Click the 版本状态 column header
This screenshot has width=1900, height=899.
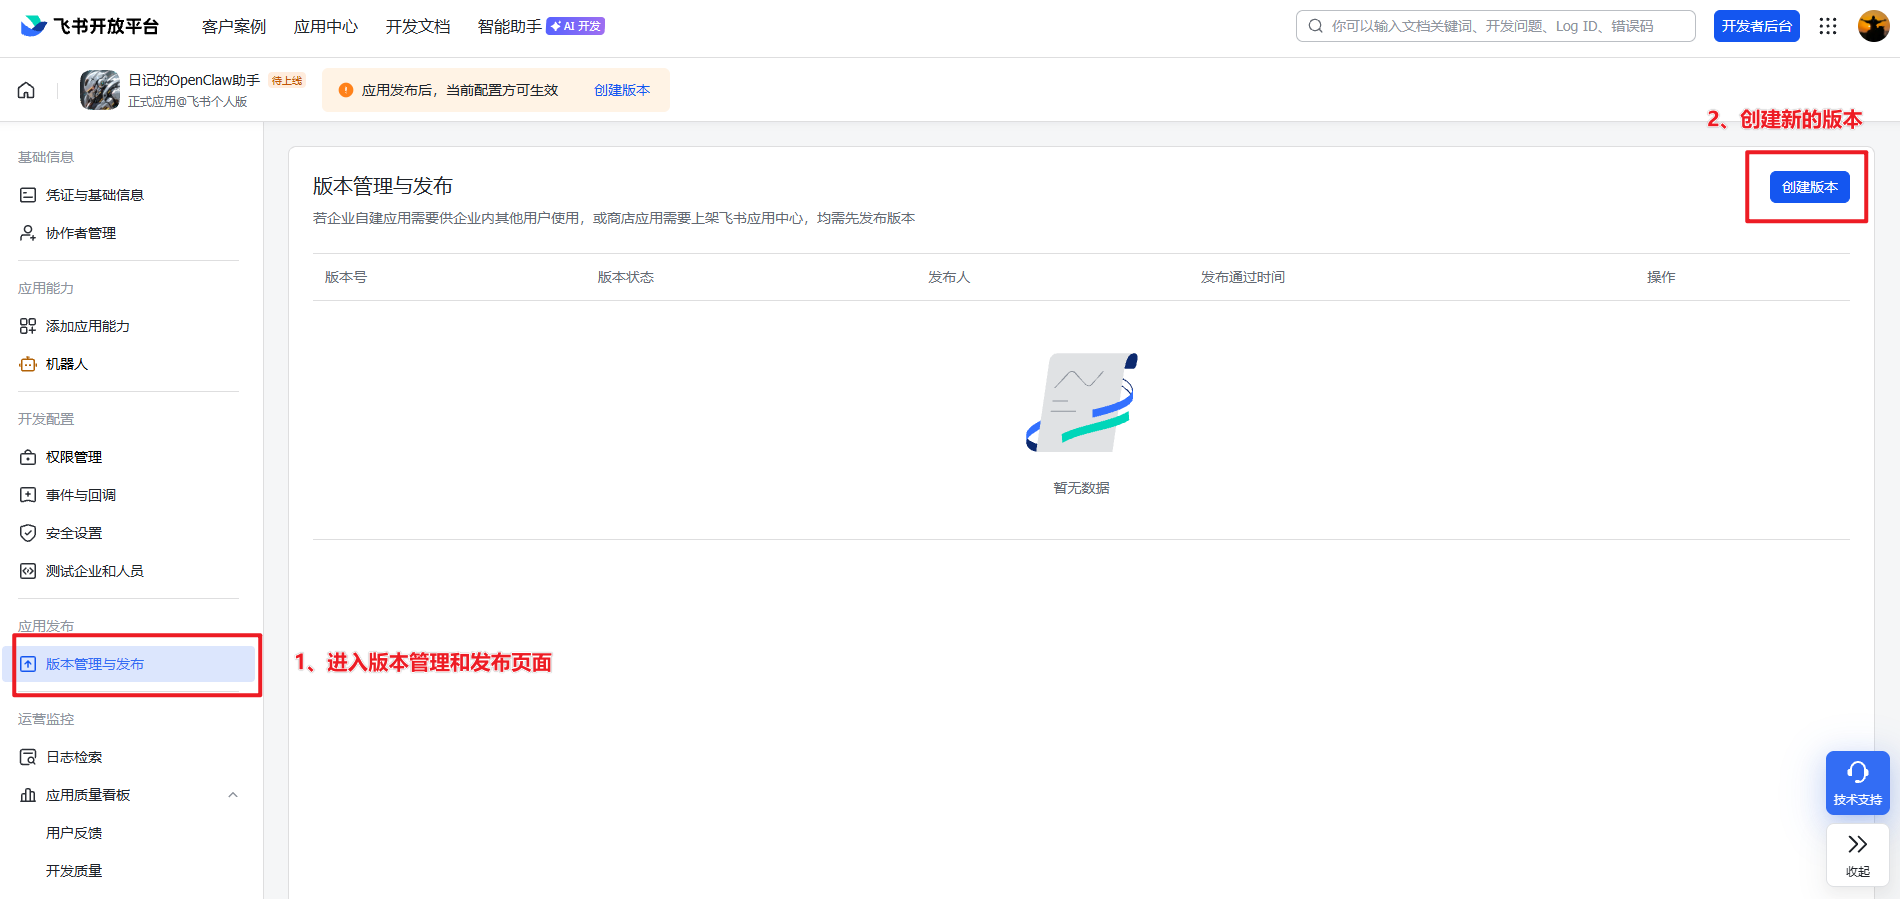tap(626, 277)
